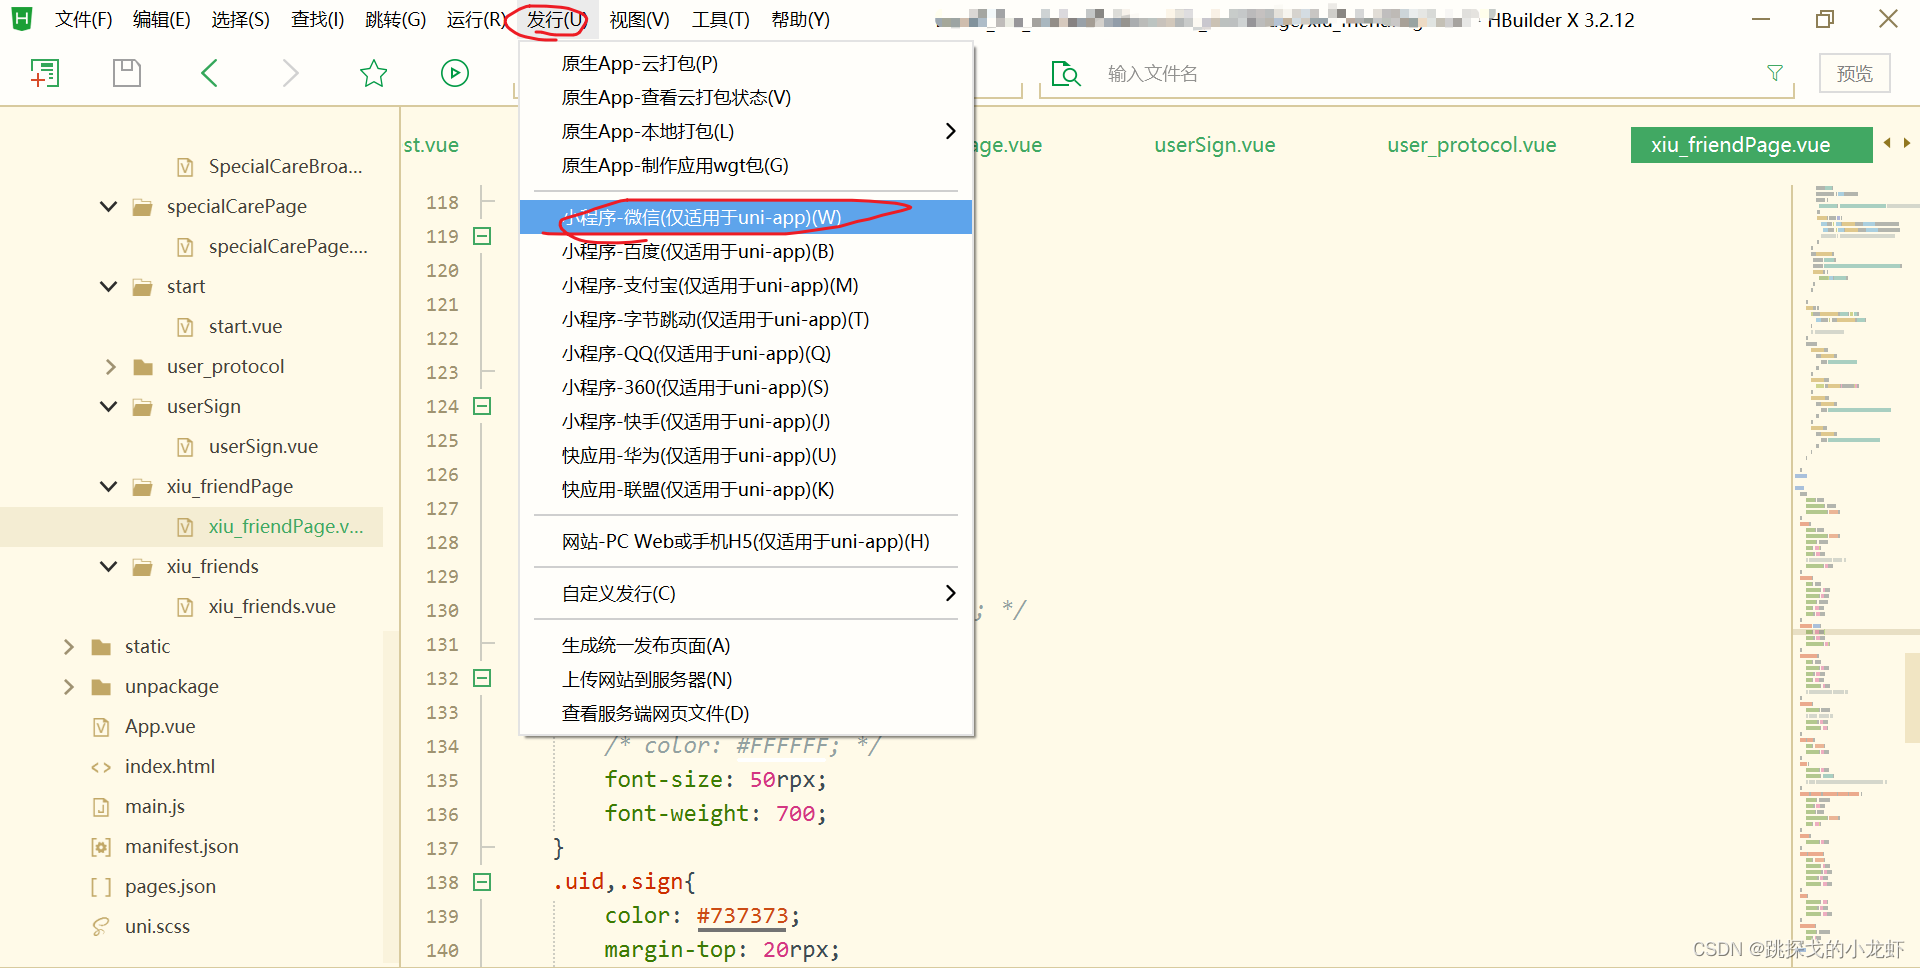Collapse the xiu_friendPage folder

109,487
